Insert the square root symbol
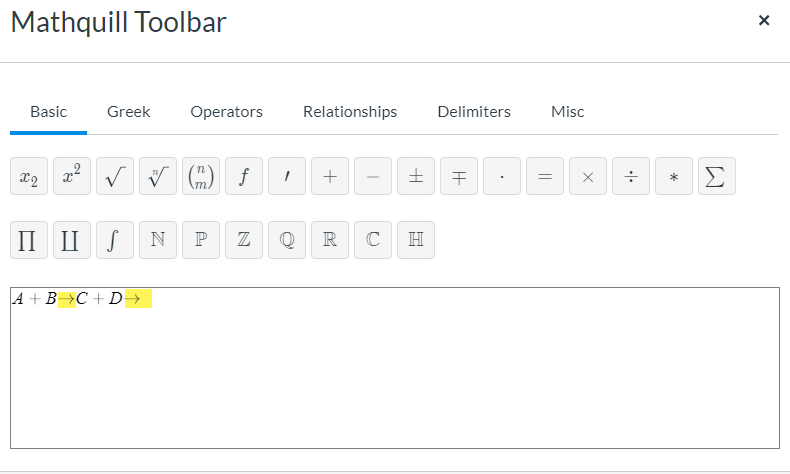Viewport: 790px width, 474px height. [x=114, y=177]
